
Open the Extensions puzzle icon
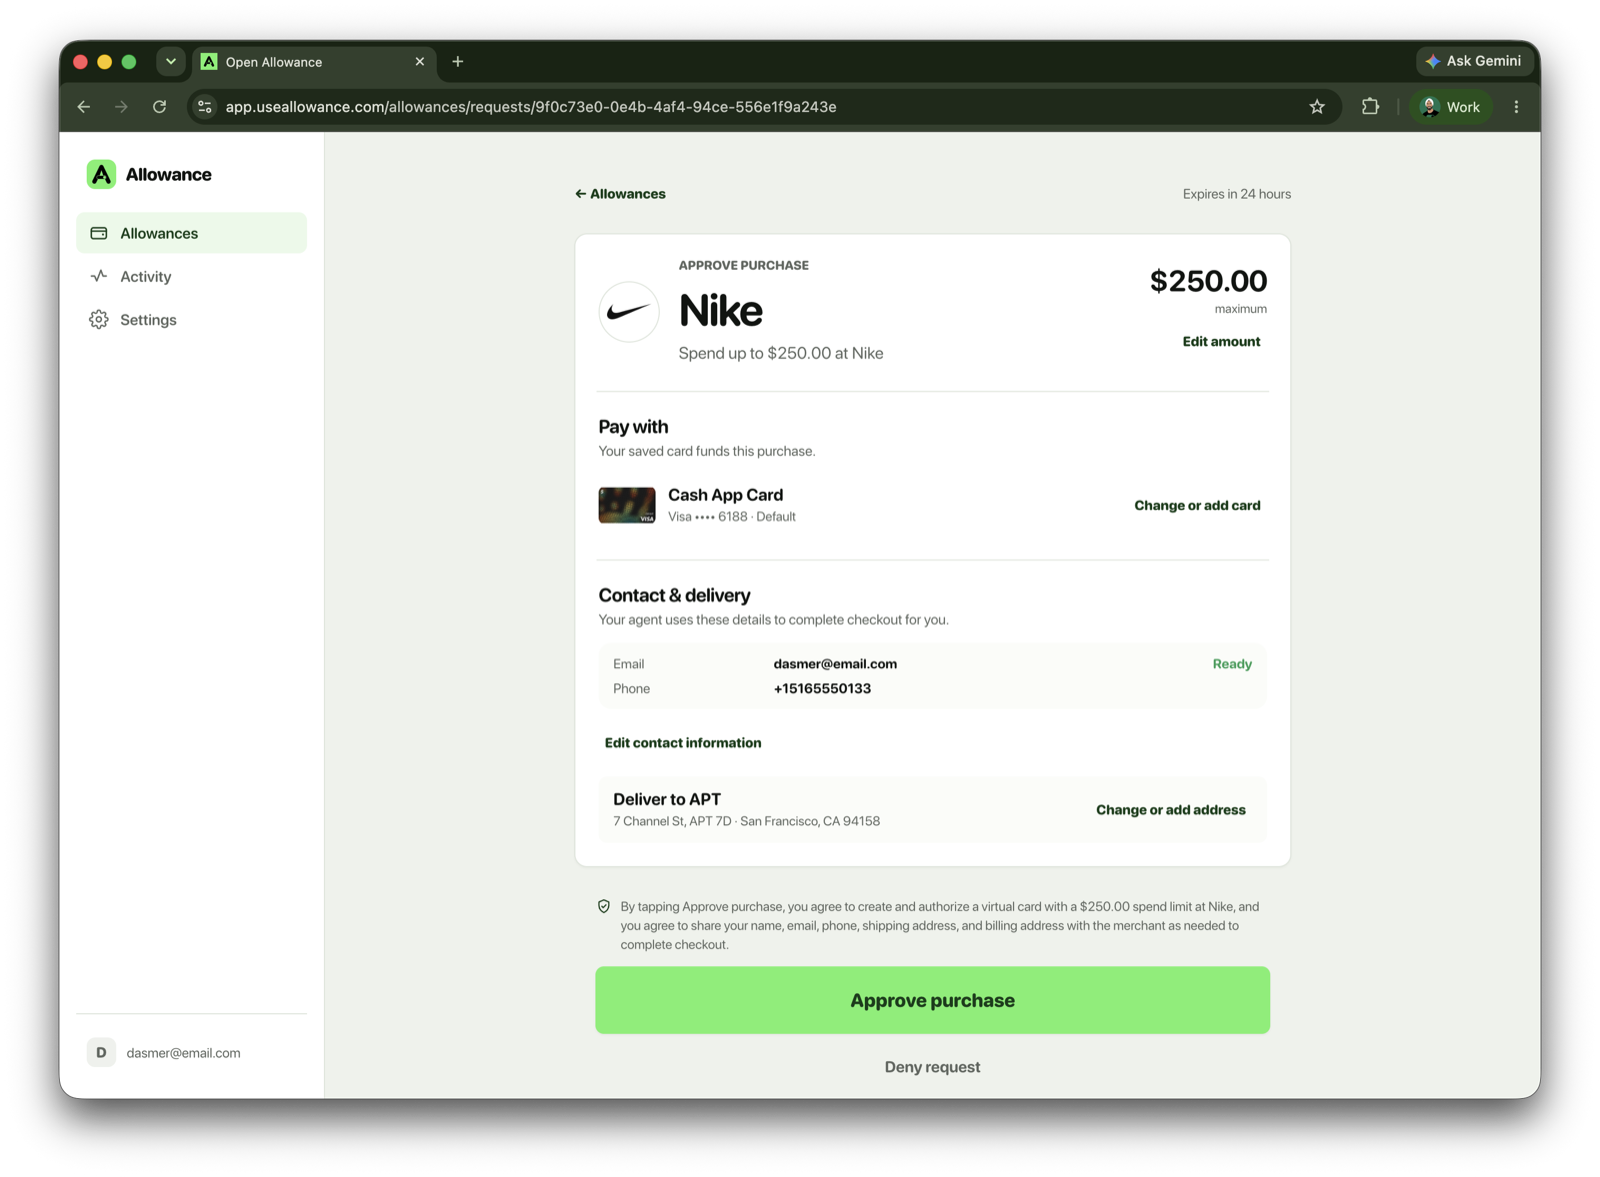(1370, 107)
